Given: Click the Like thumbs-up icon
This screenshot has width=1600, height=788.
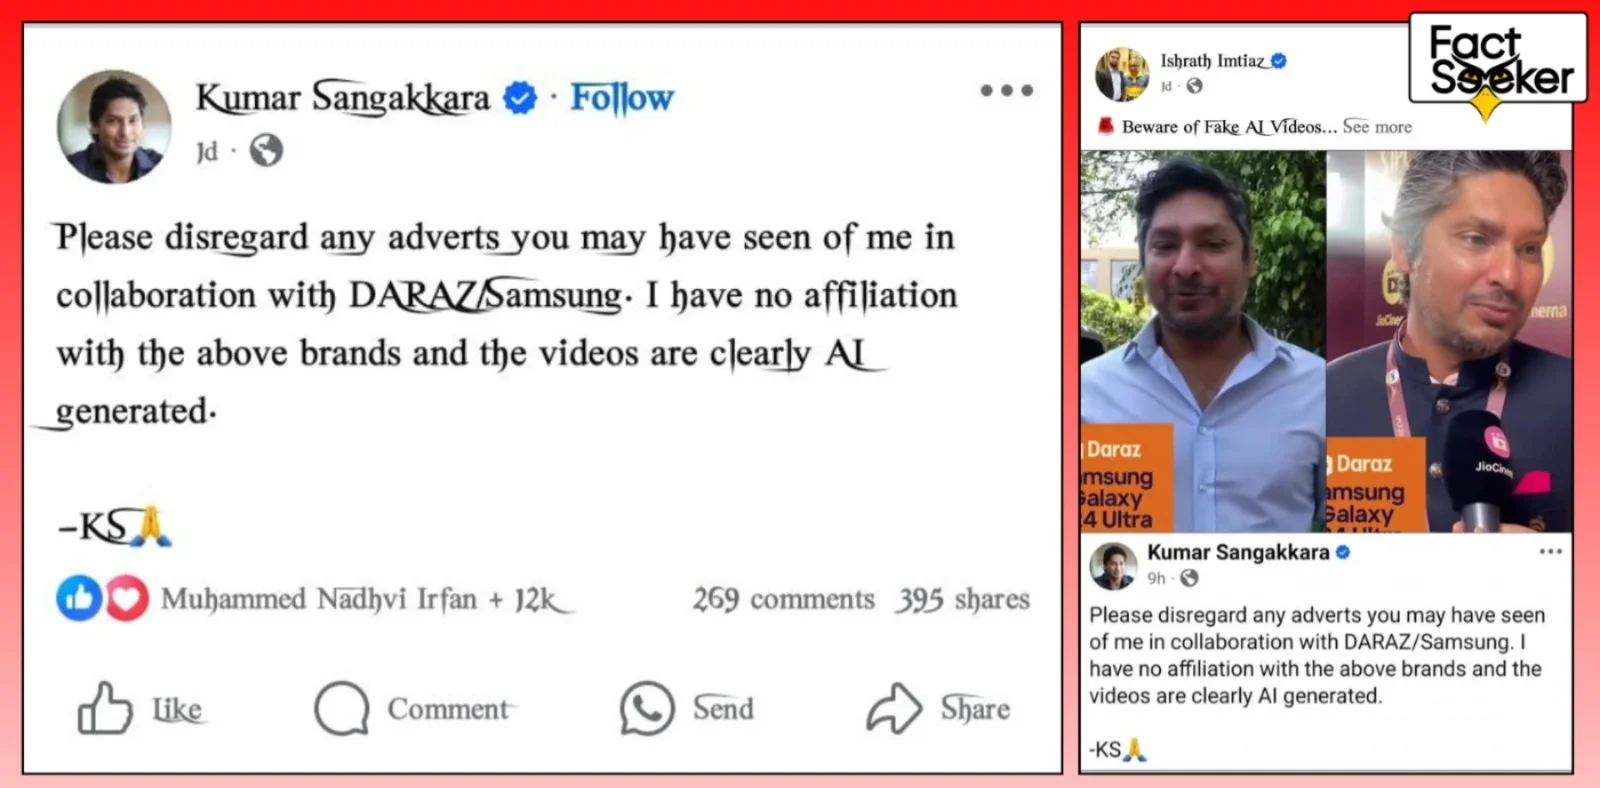Looking at the screenshot, I should (x=105, y=708).
